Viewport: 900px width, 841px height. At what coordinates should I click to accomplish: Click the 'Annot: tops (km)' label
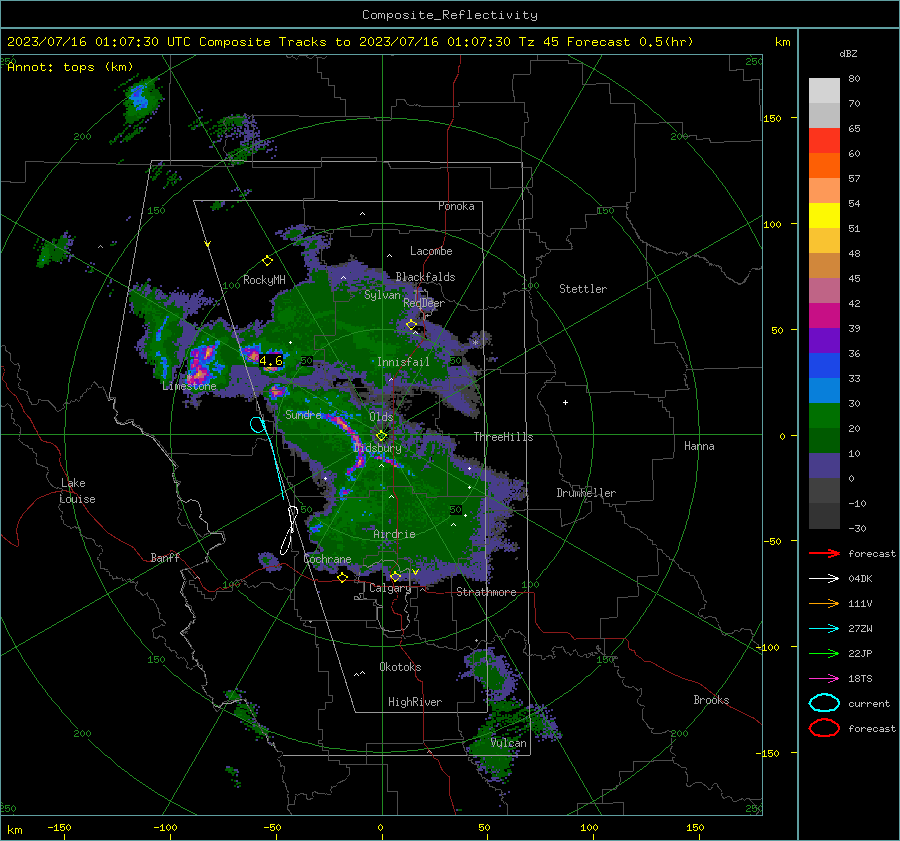[70, 67]
